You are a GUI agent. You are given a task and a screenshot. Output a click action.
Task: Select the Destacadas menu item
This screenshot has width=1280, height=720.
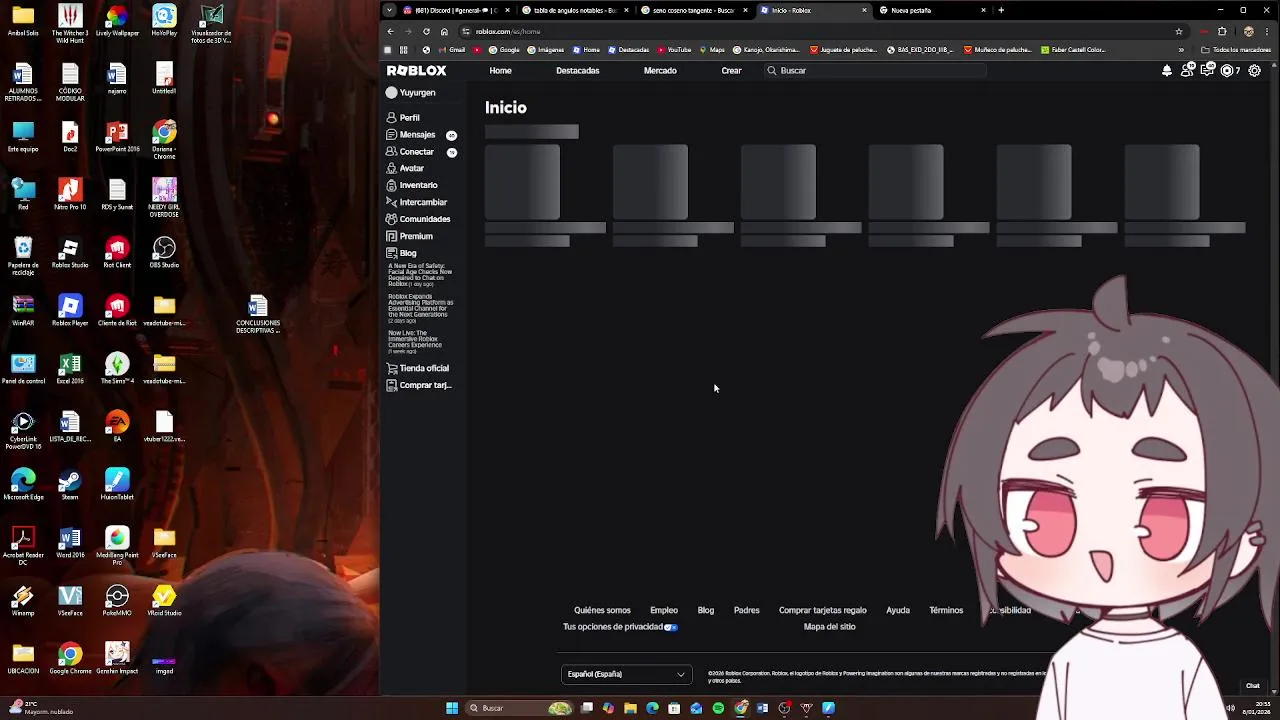pos(578,71)
